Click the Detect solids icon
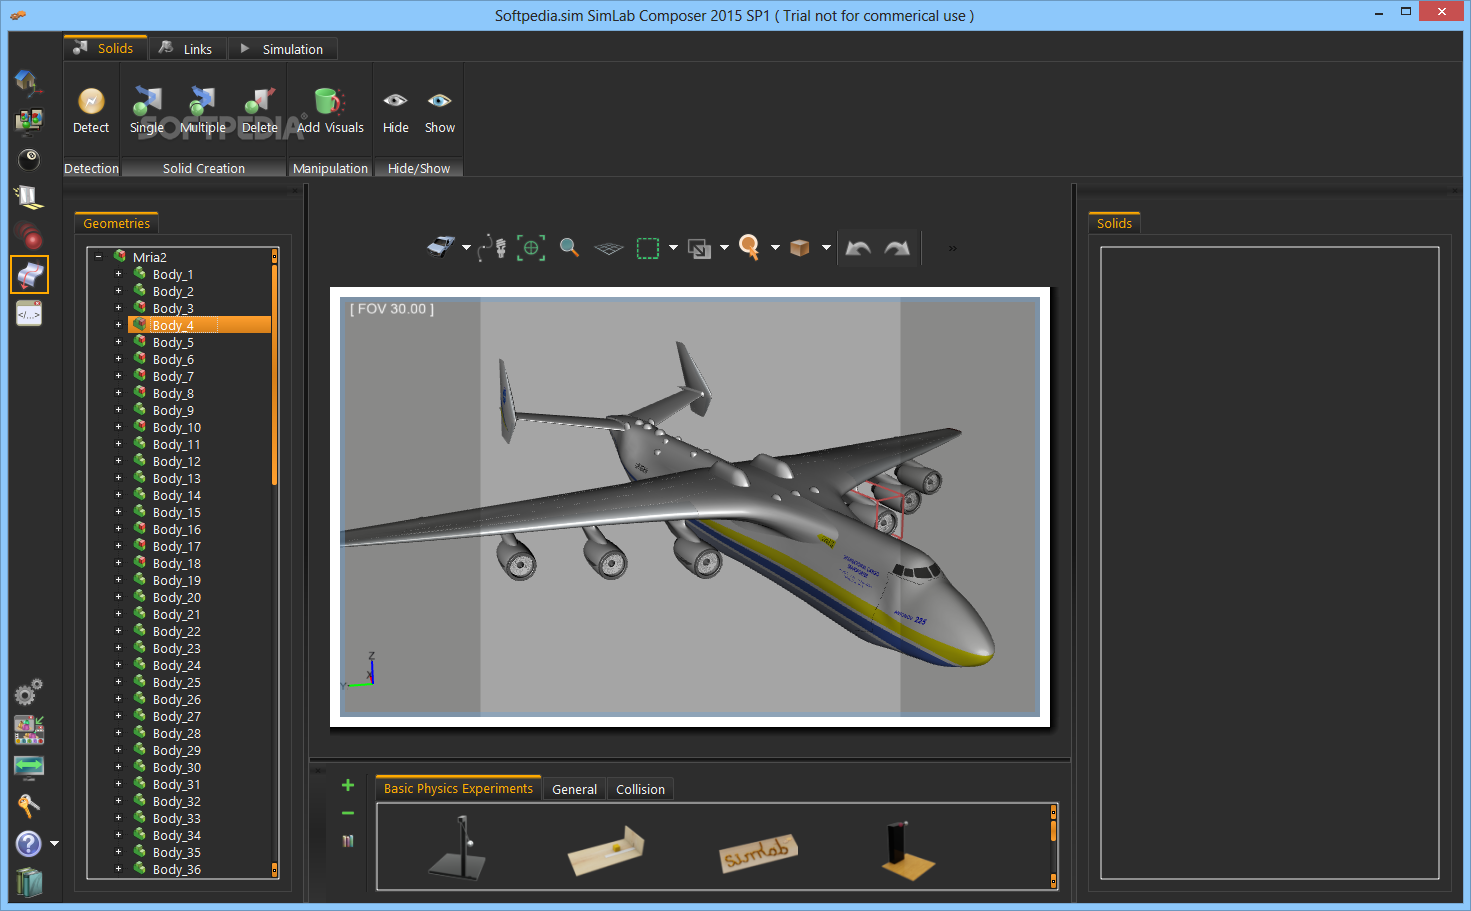 click(91, 101)
